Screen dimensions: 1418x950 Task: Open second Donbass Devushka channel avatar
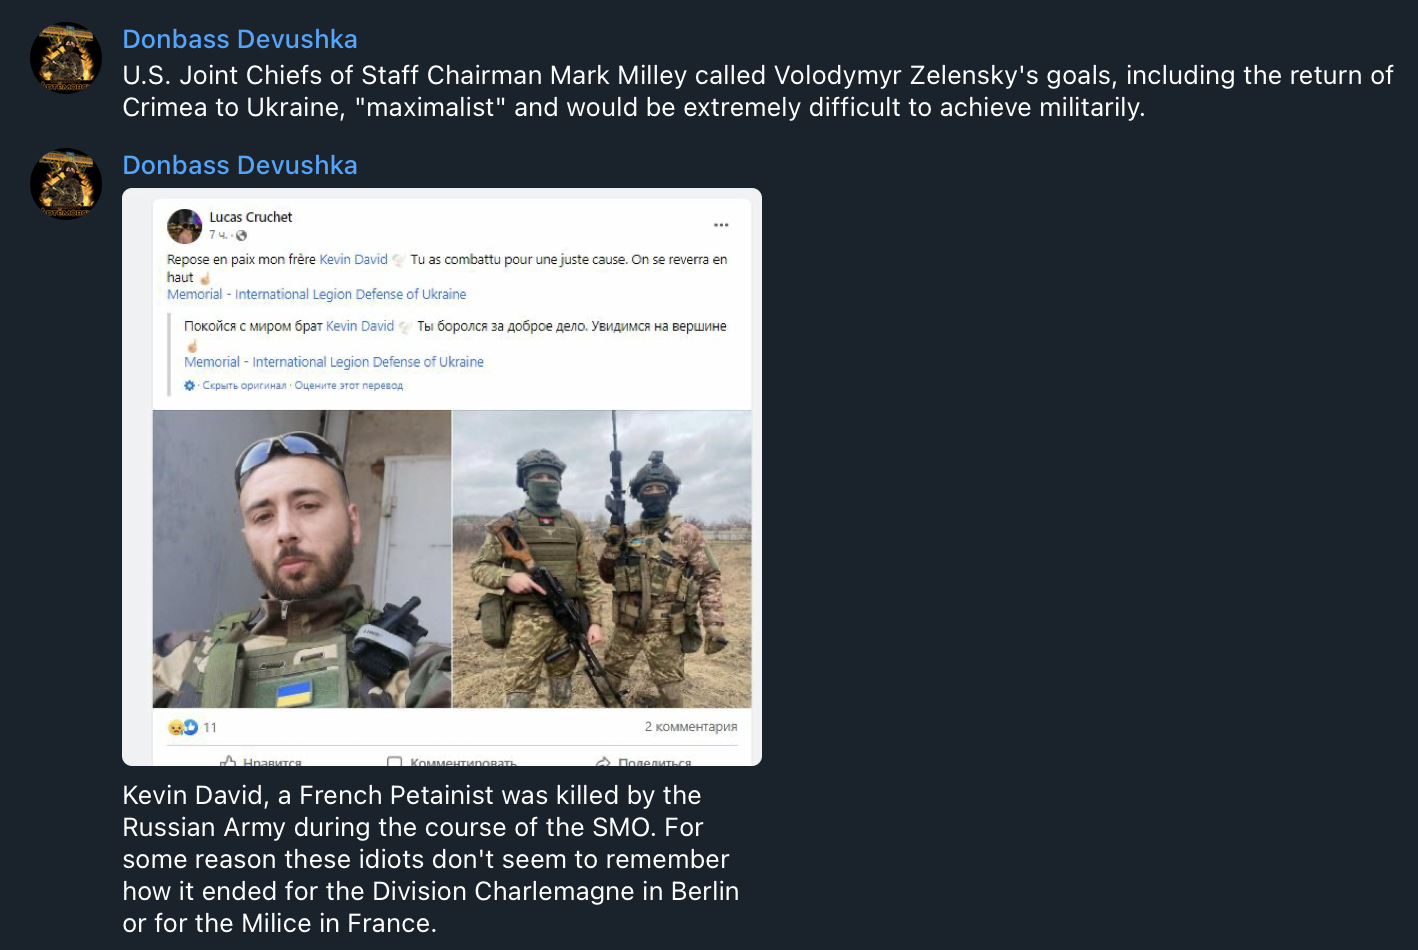tap(66, 184)
